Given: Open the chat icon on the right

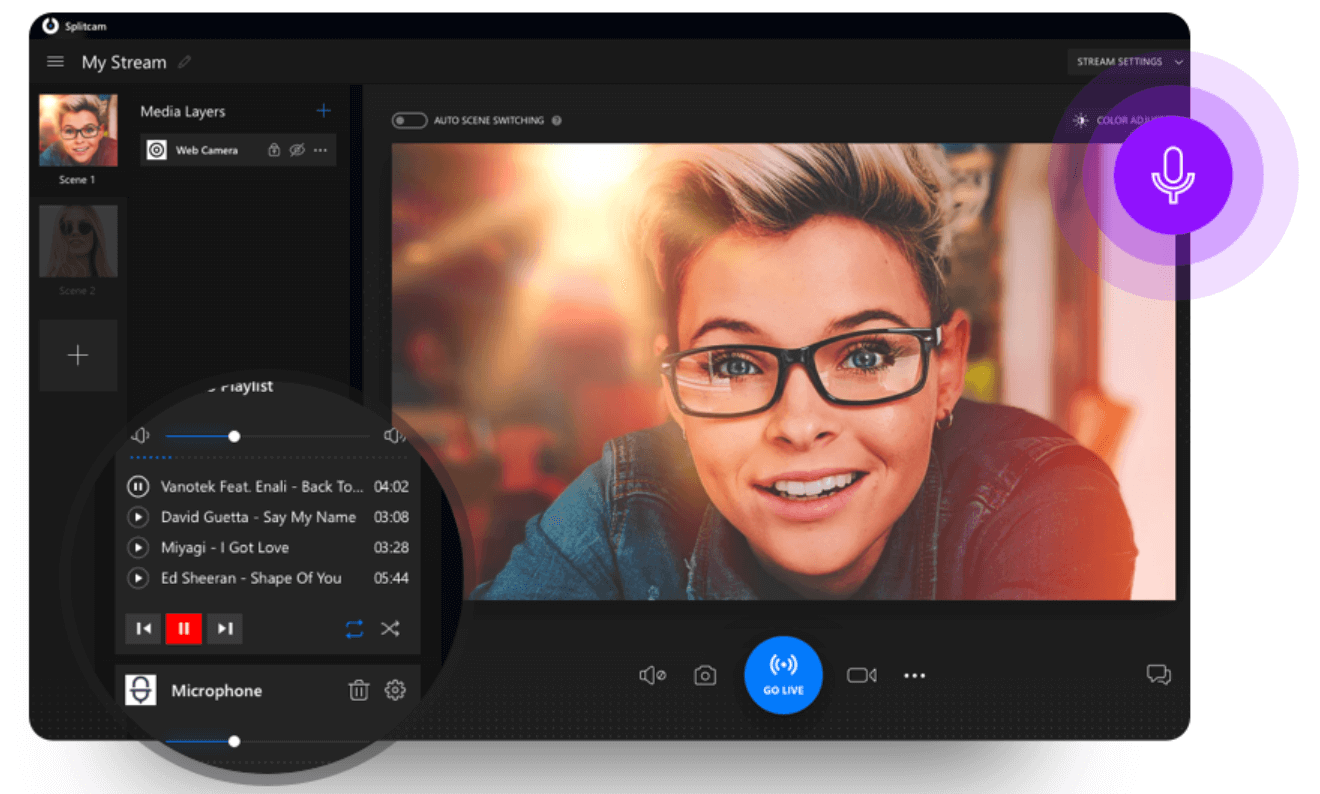Looking at the screenshot, I should [x=1159, y=675].
